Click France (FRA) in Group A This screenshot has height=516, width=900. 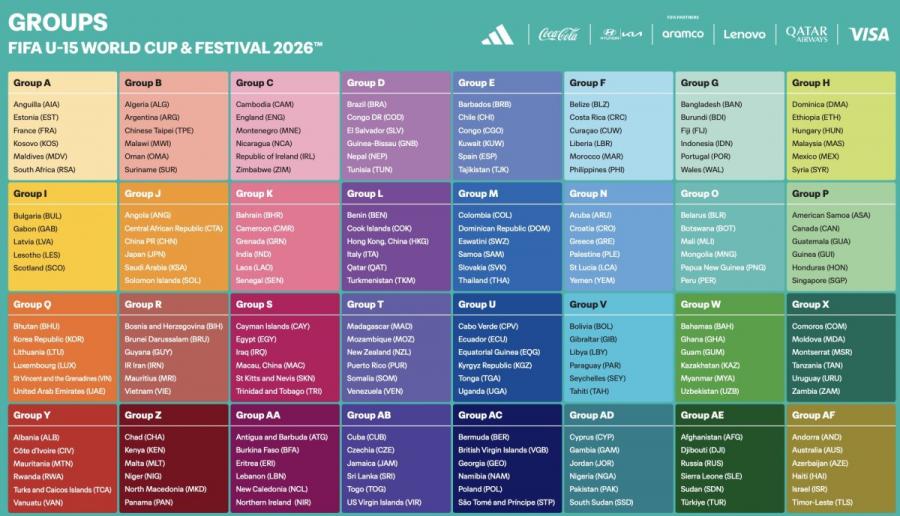(x=35, y=130)
